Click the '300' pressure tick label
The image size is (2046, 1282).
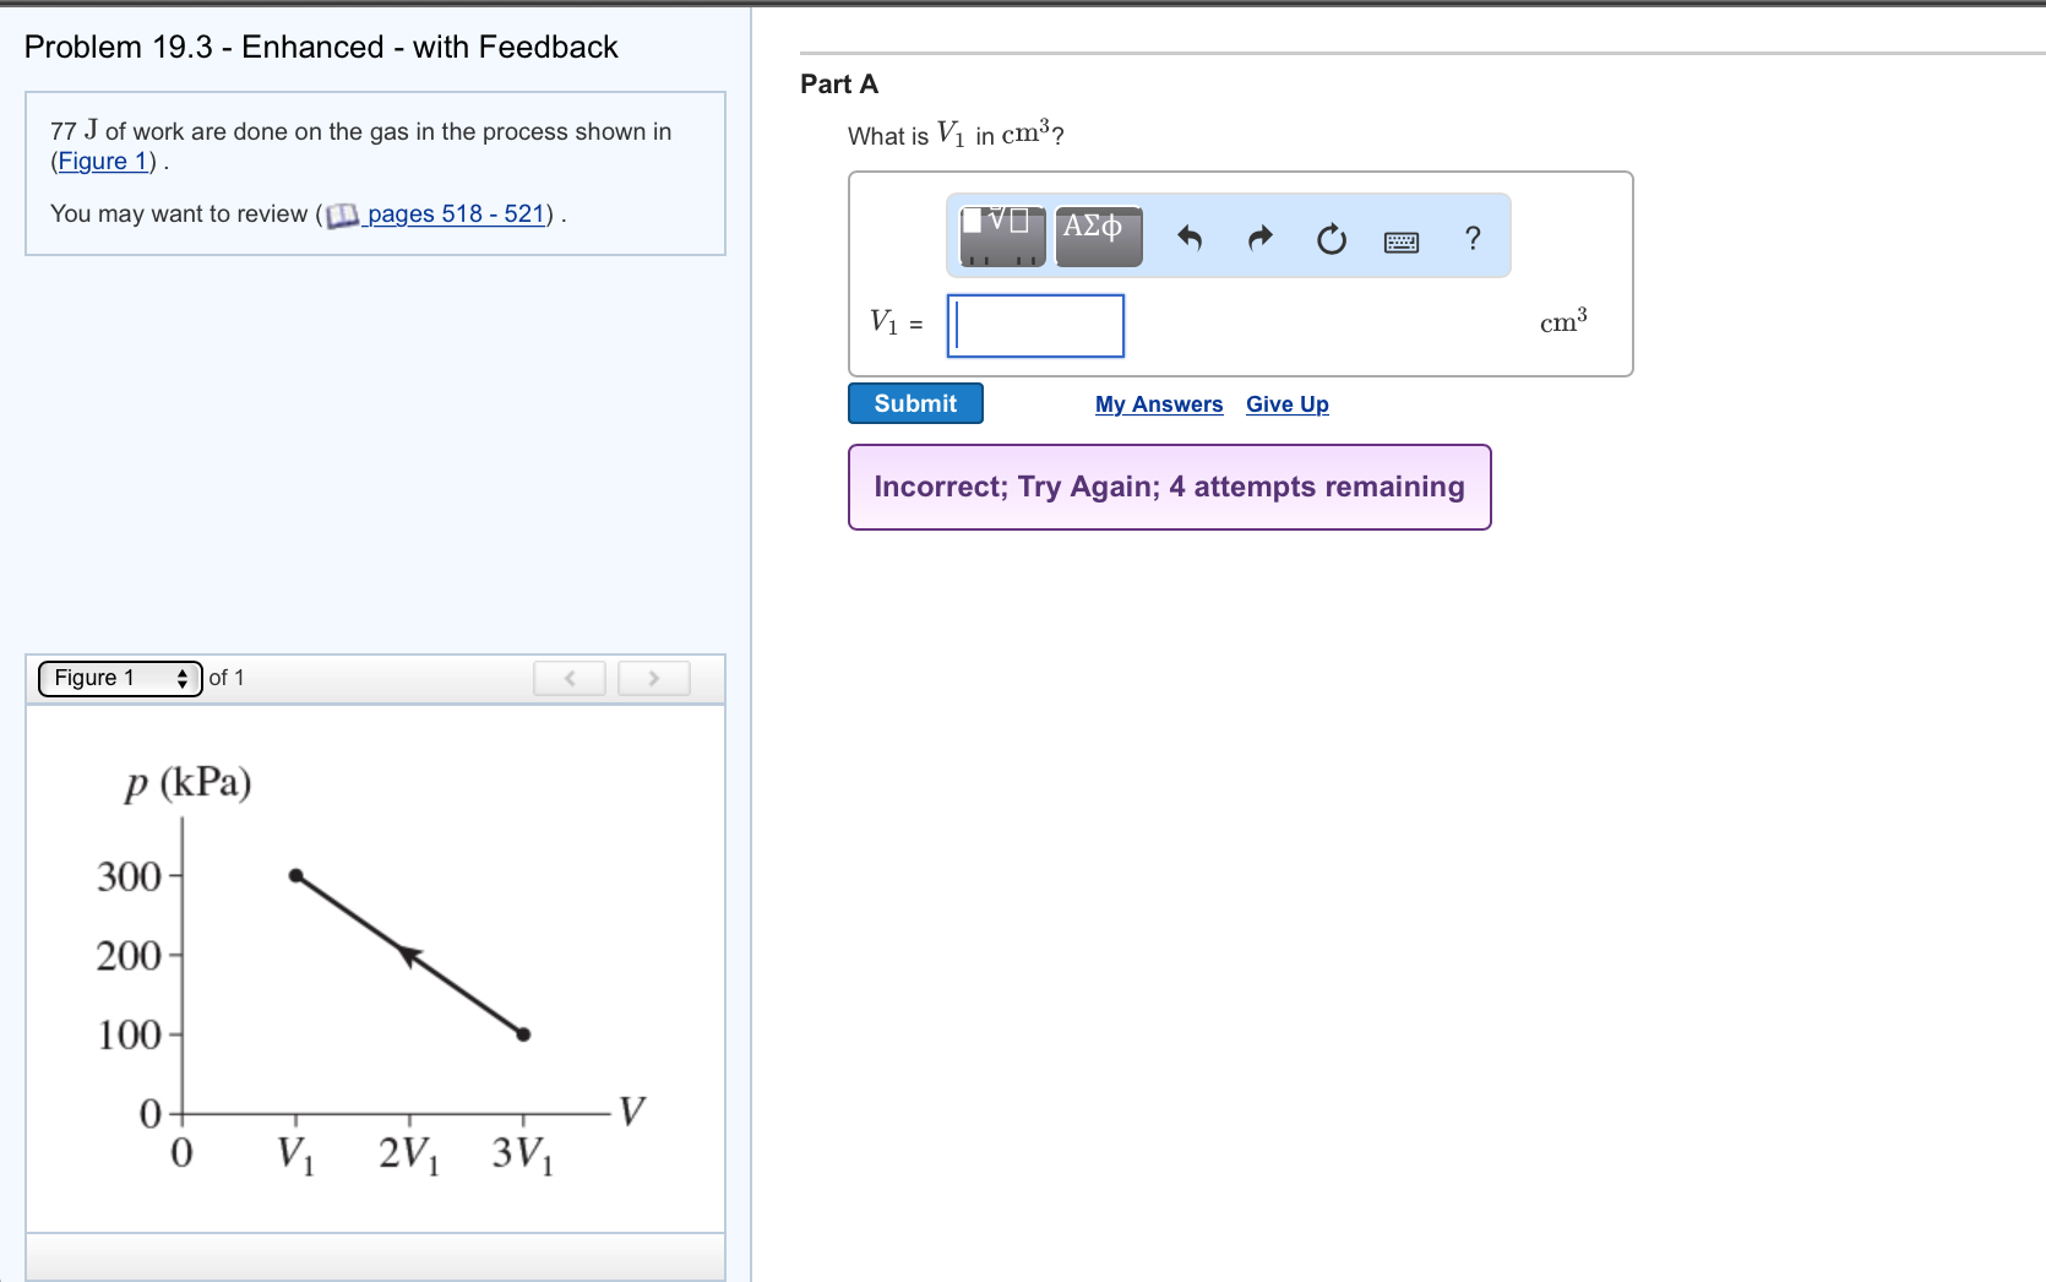tap(129, 876)
